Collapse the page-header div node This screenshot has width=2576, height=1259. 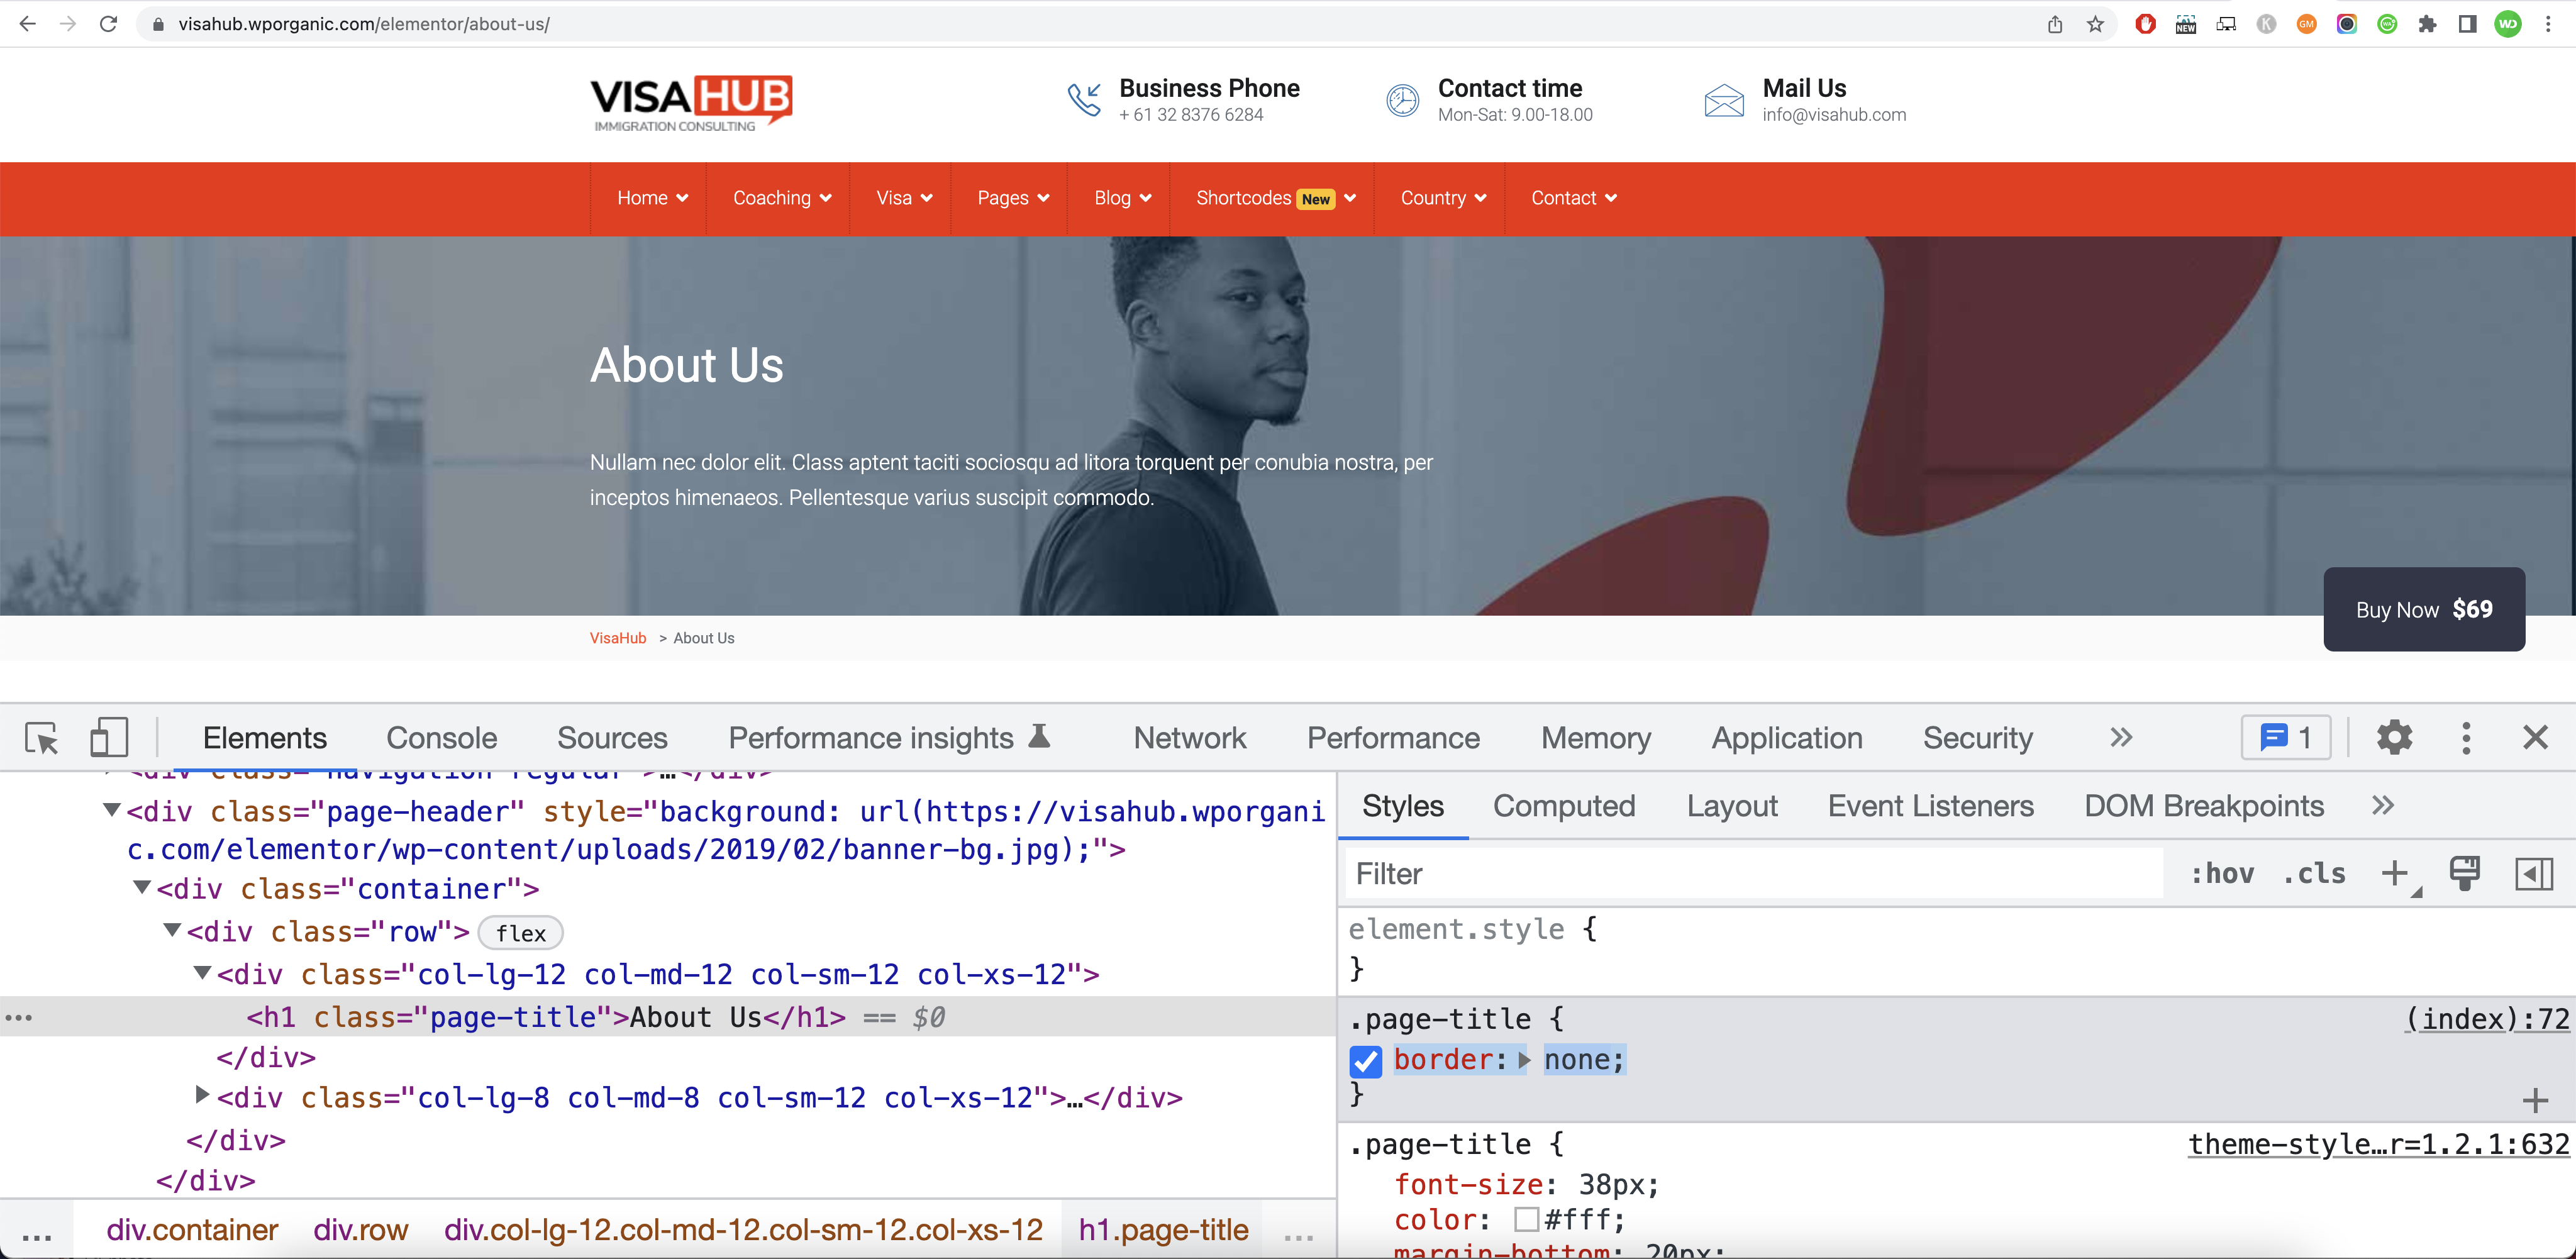(112, 810)
